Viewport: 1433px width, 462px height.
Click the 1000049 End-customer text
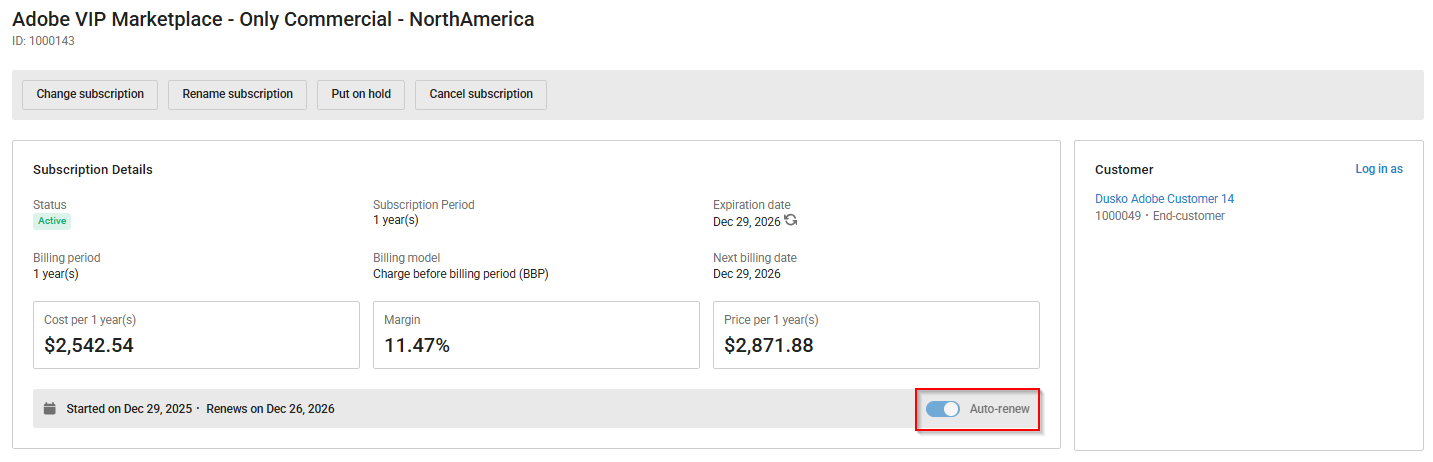click(x=1159, y=216)
